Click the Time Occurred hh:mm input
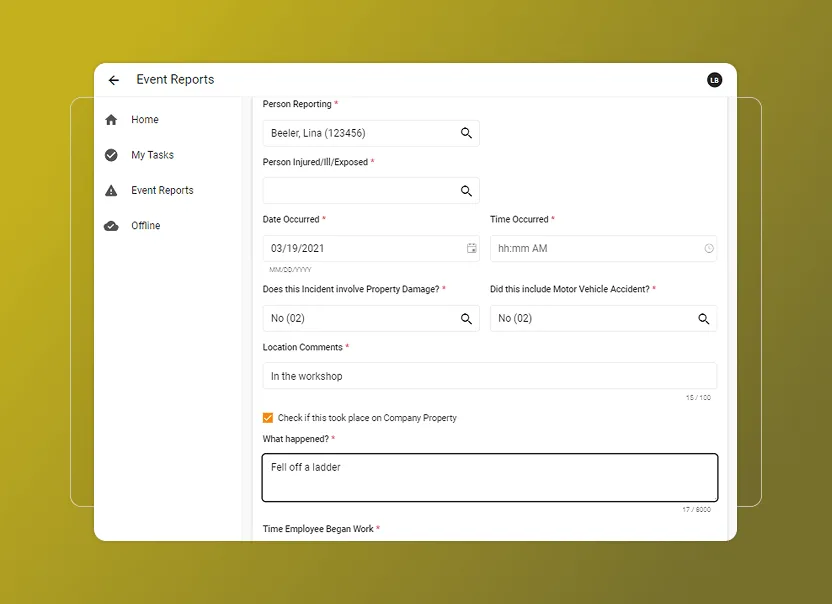 [590, 247]
